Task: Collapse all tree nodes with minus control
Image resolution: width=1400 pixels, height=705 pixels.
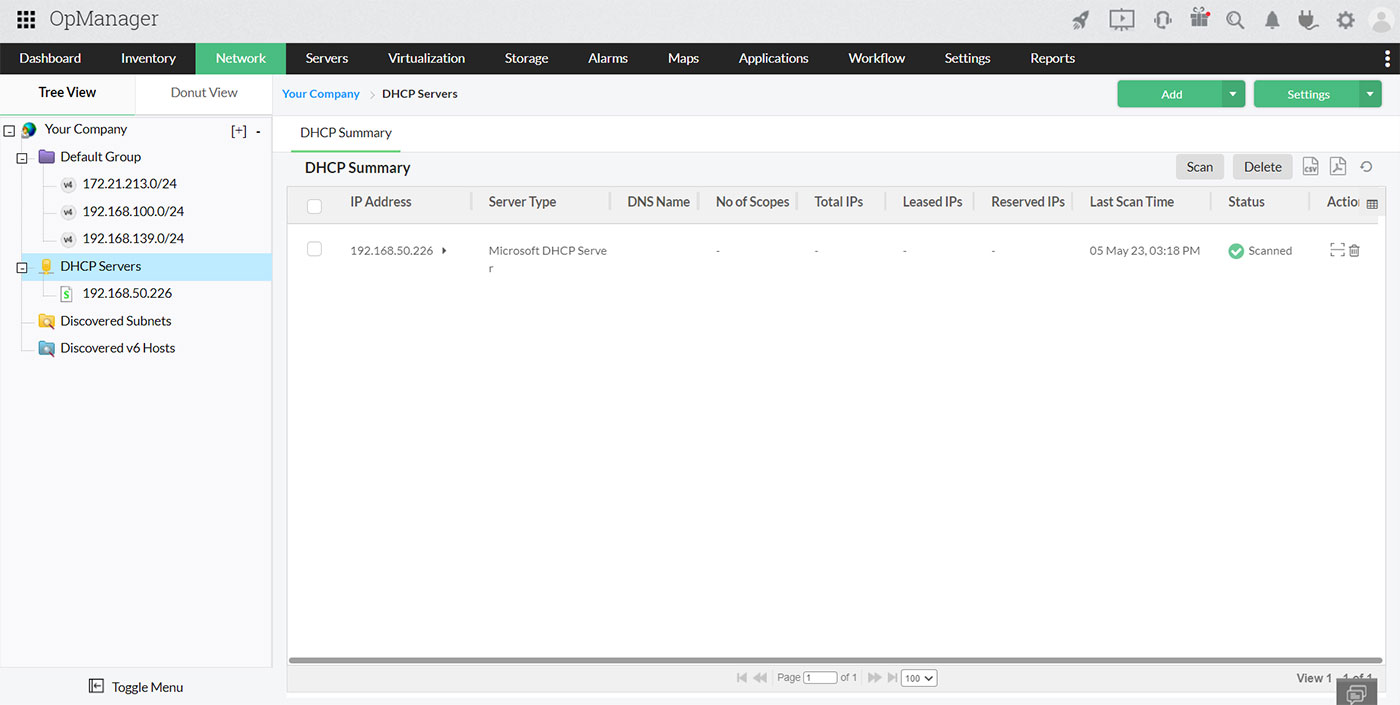Action: click(x=258, y=131)
